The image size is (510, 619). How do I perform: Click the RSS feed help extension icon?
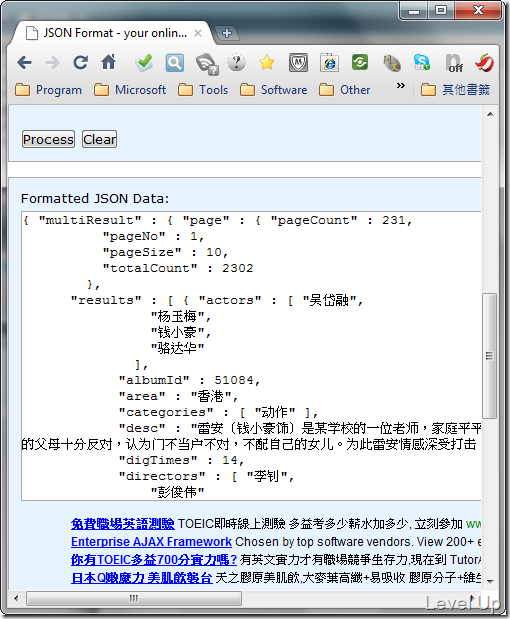(x=206, y=63)
